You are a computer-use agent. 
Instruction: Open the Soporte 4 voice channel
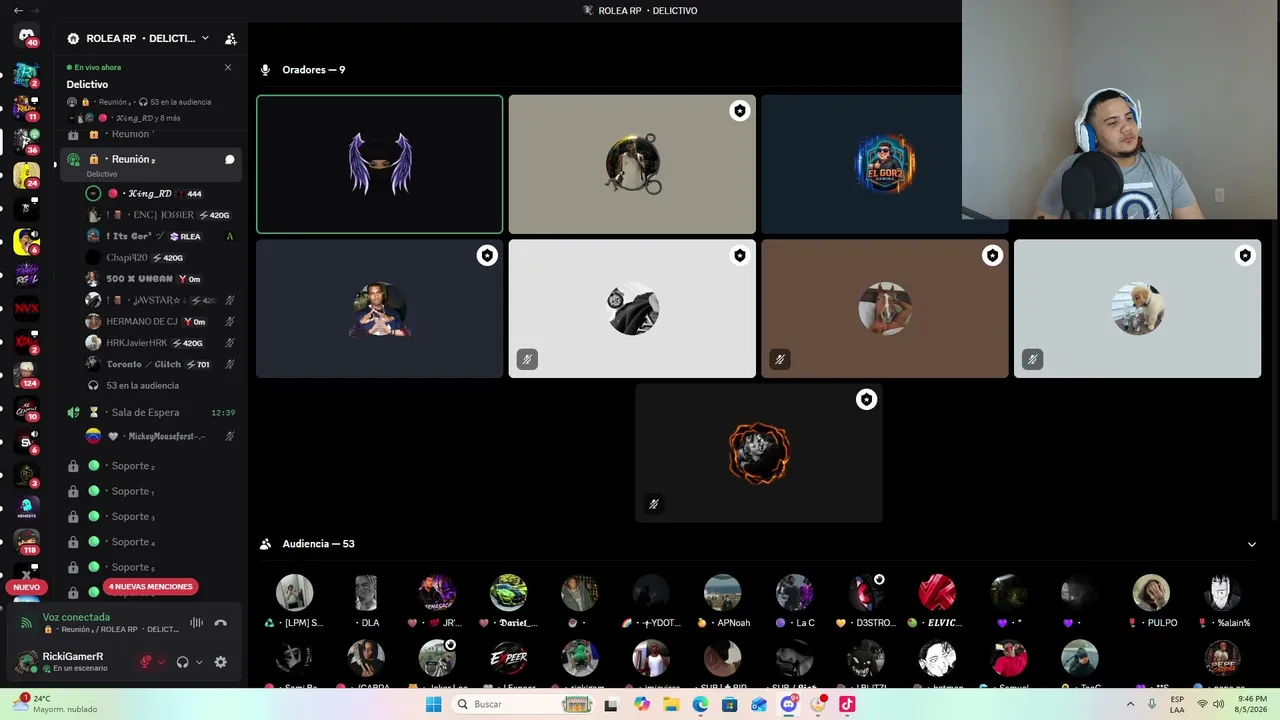click(153, 542)
